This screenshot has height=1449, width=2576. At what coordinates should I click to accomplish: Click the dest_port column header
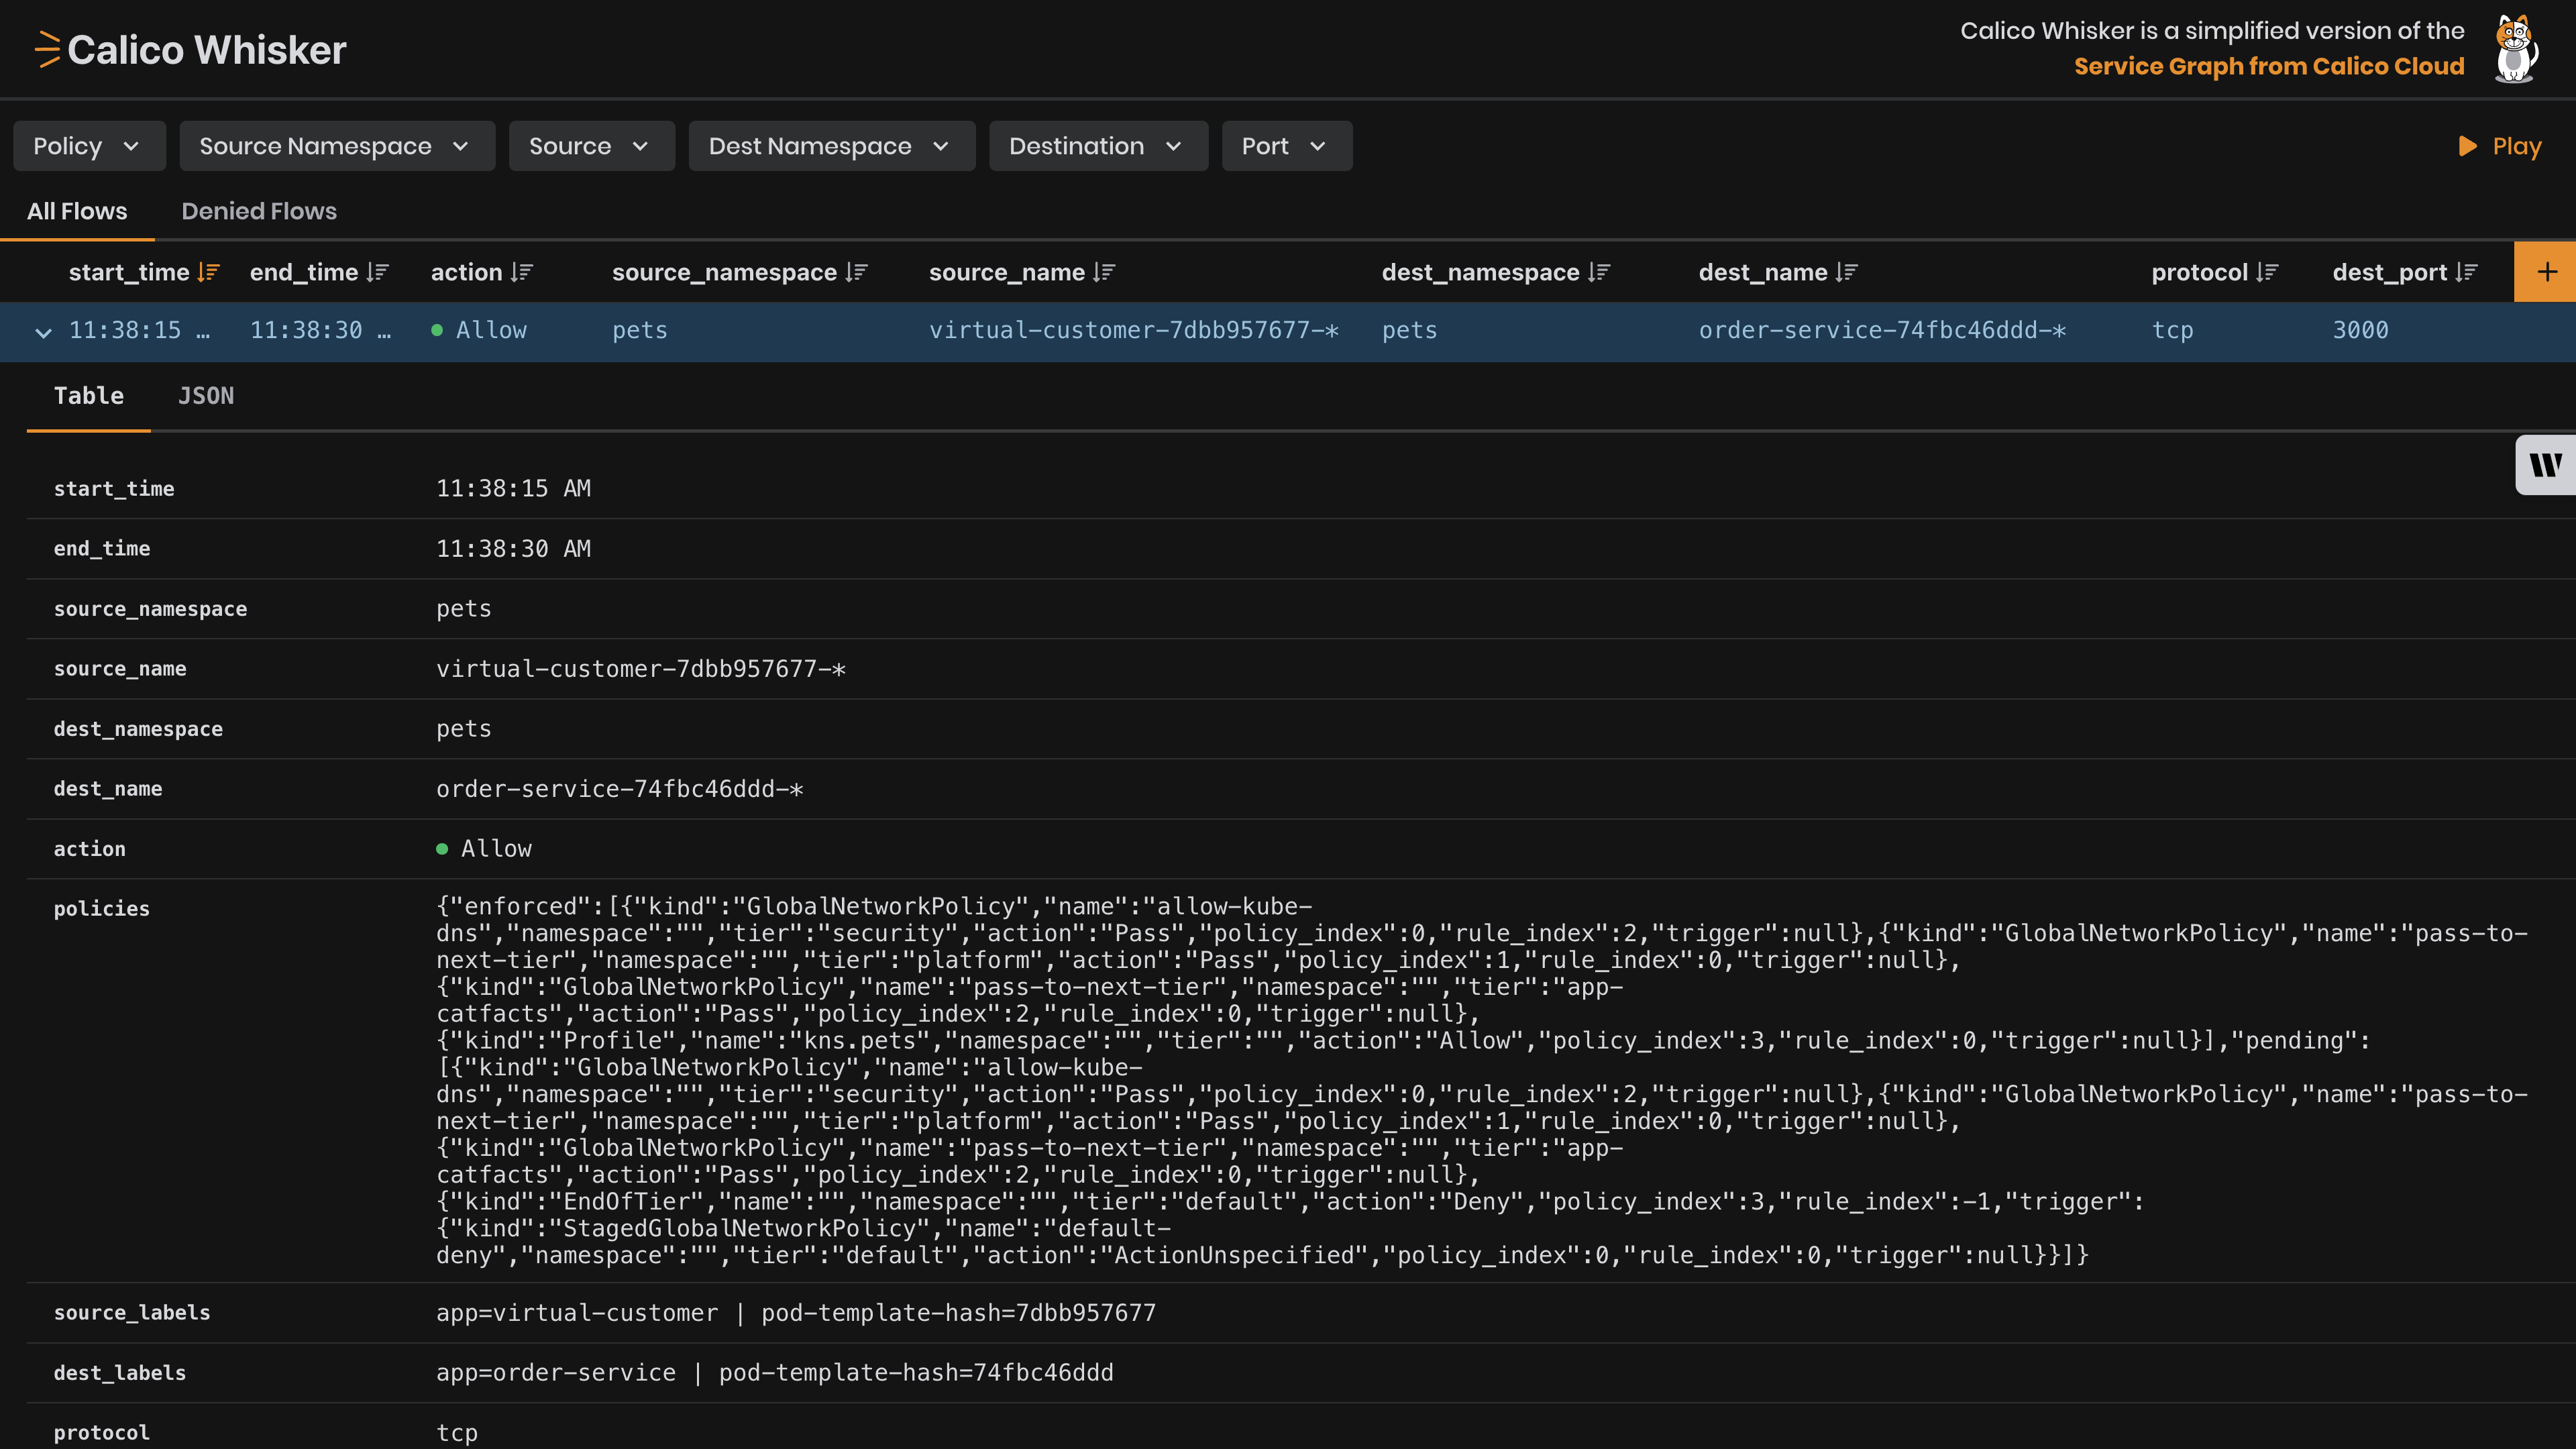(x=2389, y=272)
